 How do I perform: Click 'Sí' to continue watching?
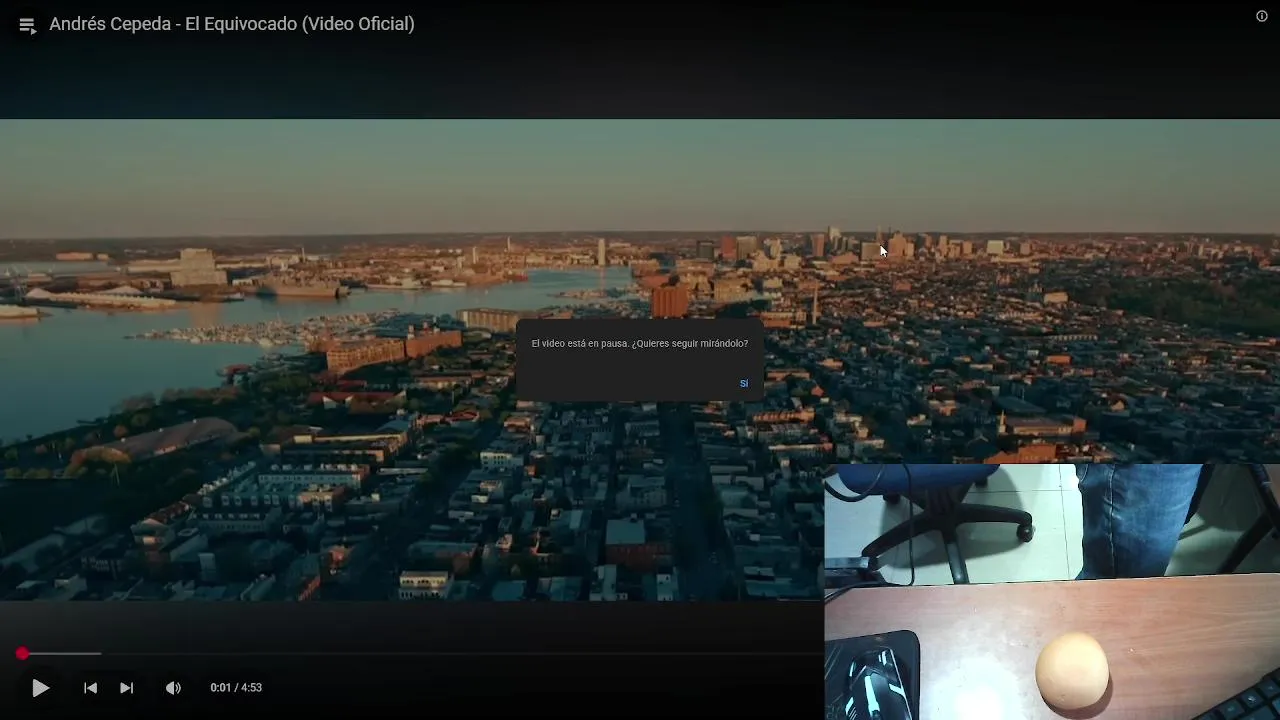pyautogui.click(x=743, y=383)
